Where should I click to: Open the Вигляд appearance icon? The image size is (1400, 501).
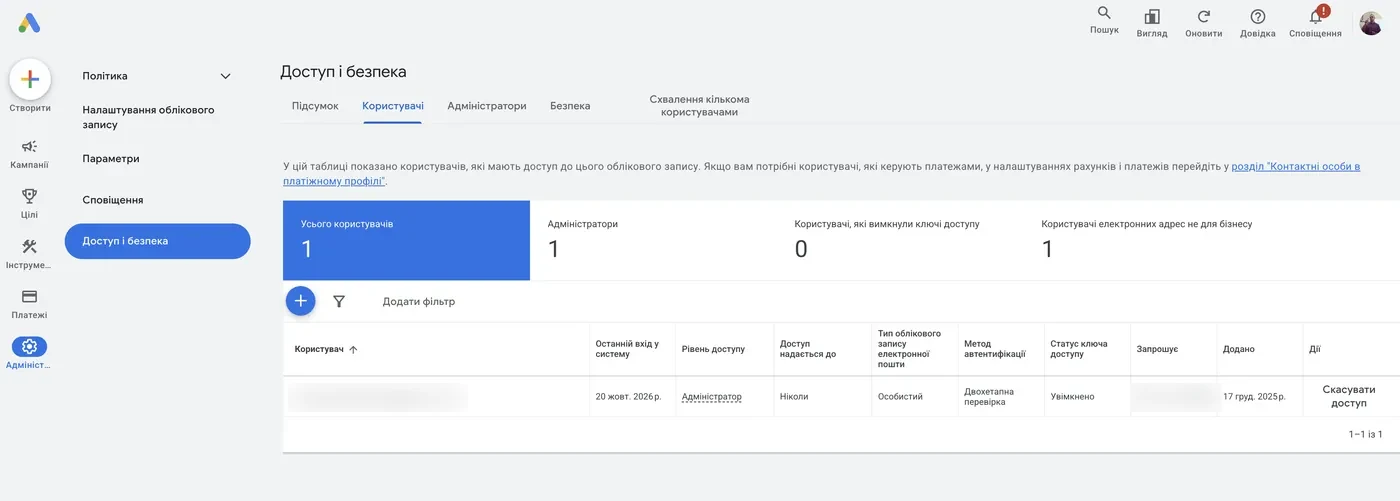pos(1152,16)
